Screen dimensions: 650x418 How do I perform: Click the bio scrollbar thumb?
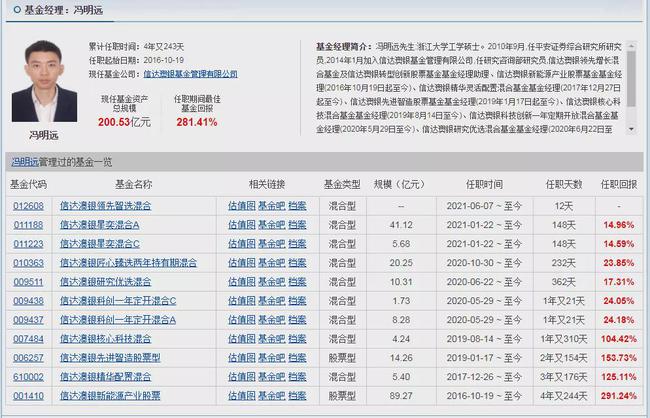point(631,78)
